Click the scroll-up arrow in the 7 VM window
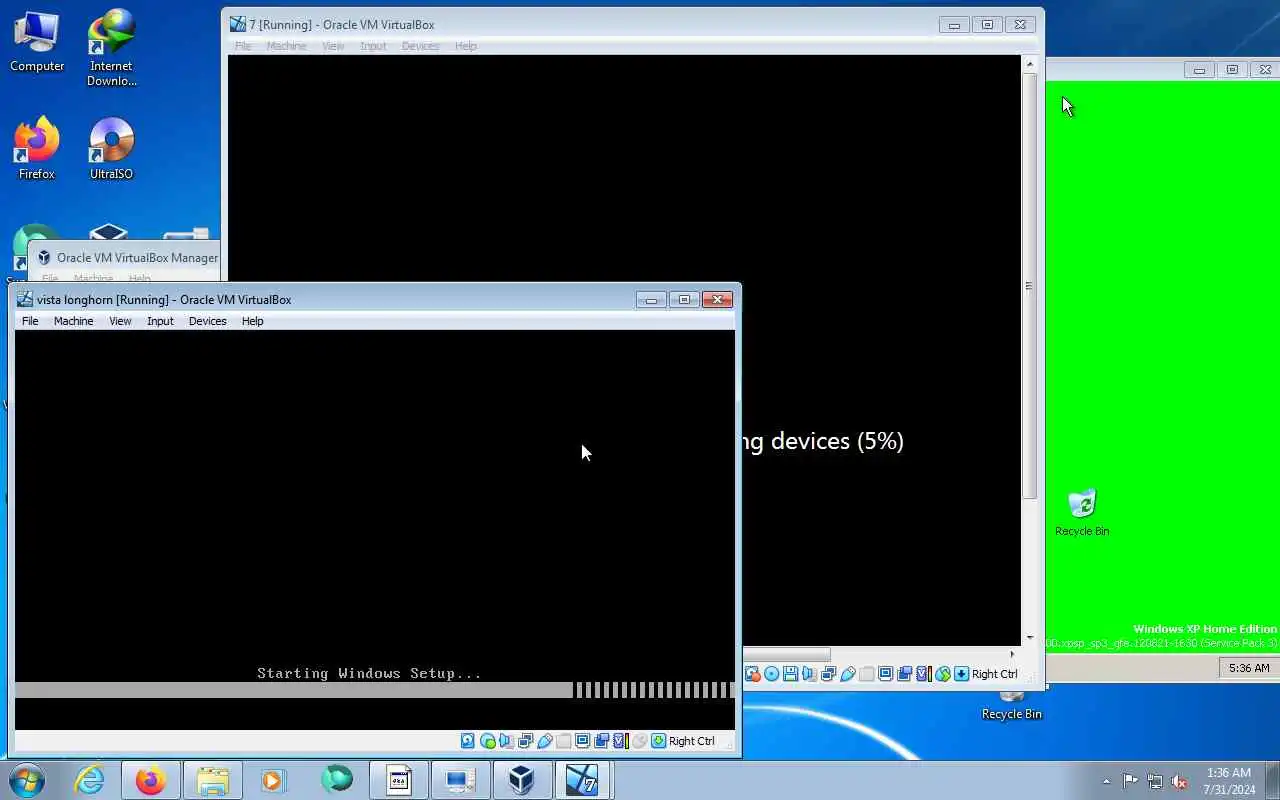This screenshot has height=800, width=1280. 1030,64
